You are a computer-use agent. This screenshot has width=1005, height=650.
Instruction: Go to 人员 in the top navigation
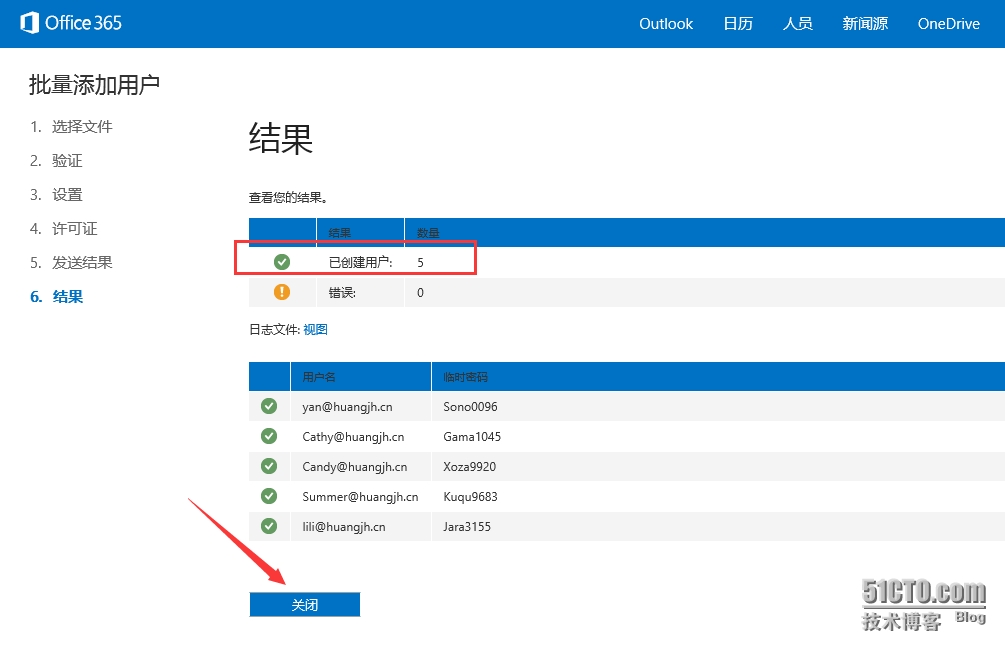797,24
